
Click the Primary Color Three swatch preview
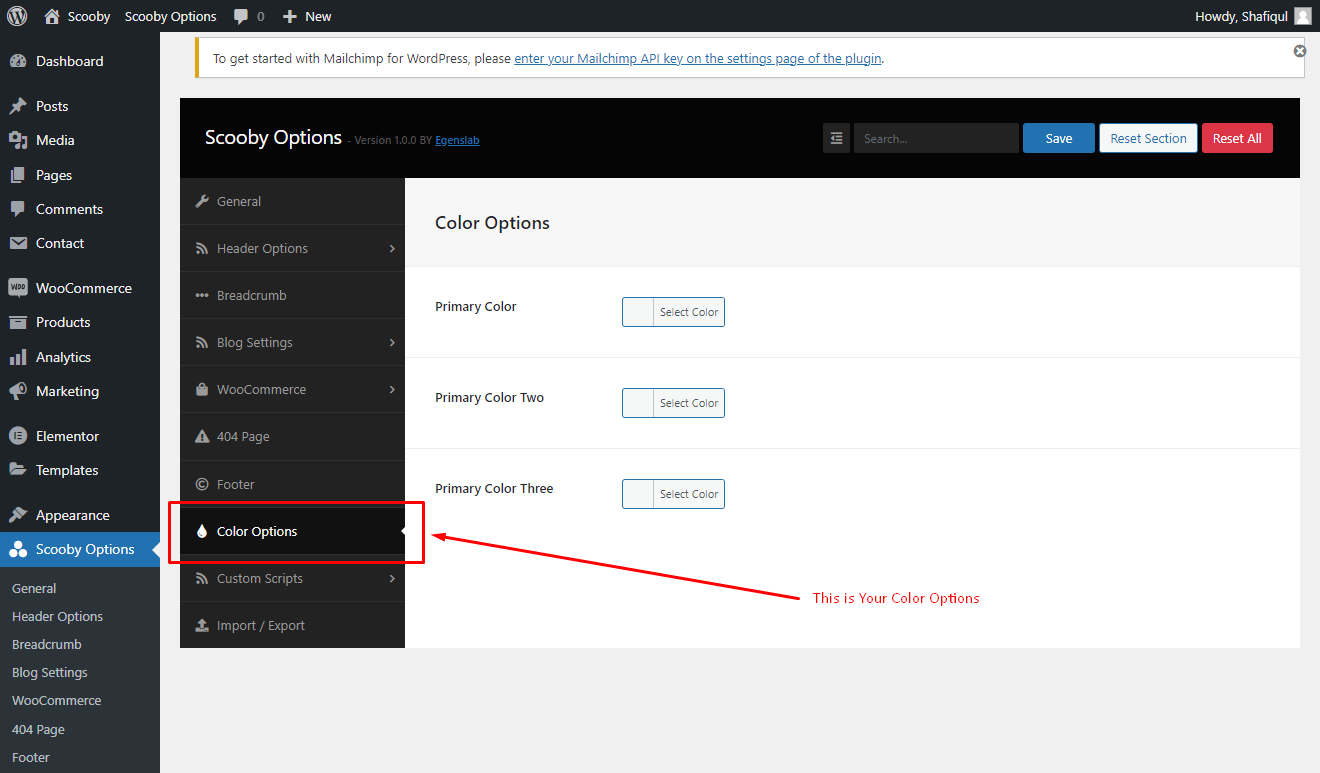pyautogui.click(x=638, y=494)
